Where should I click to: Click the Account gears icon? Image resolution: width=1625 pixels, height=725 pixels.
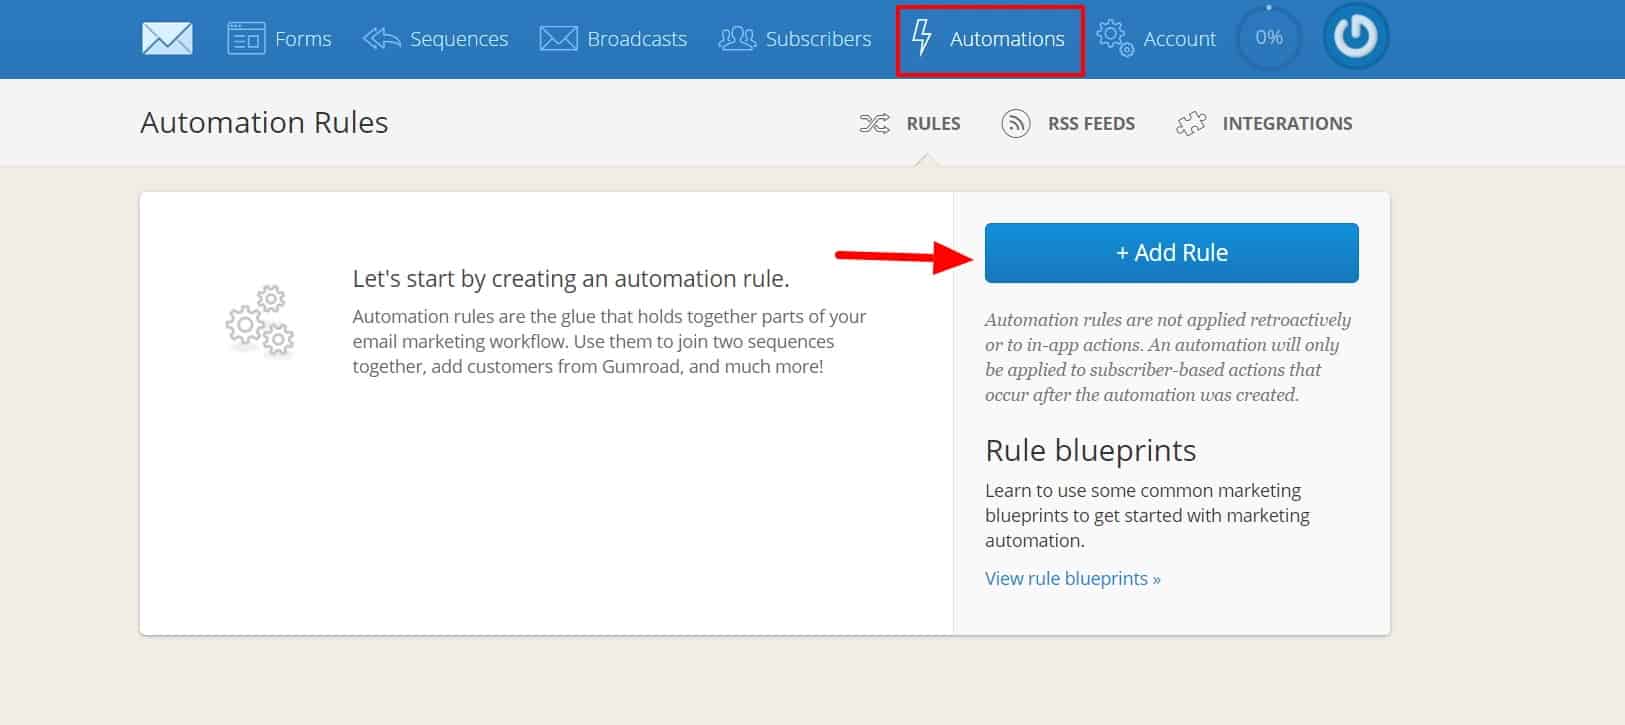pos(1115,39)
